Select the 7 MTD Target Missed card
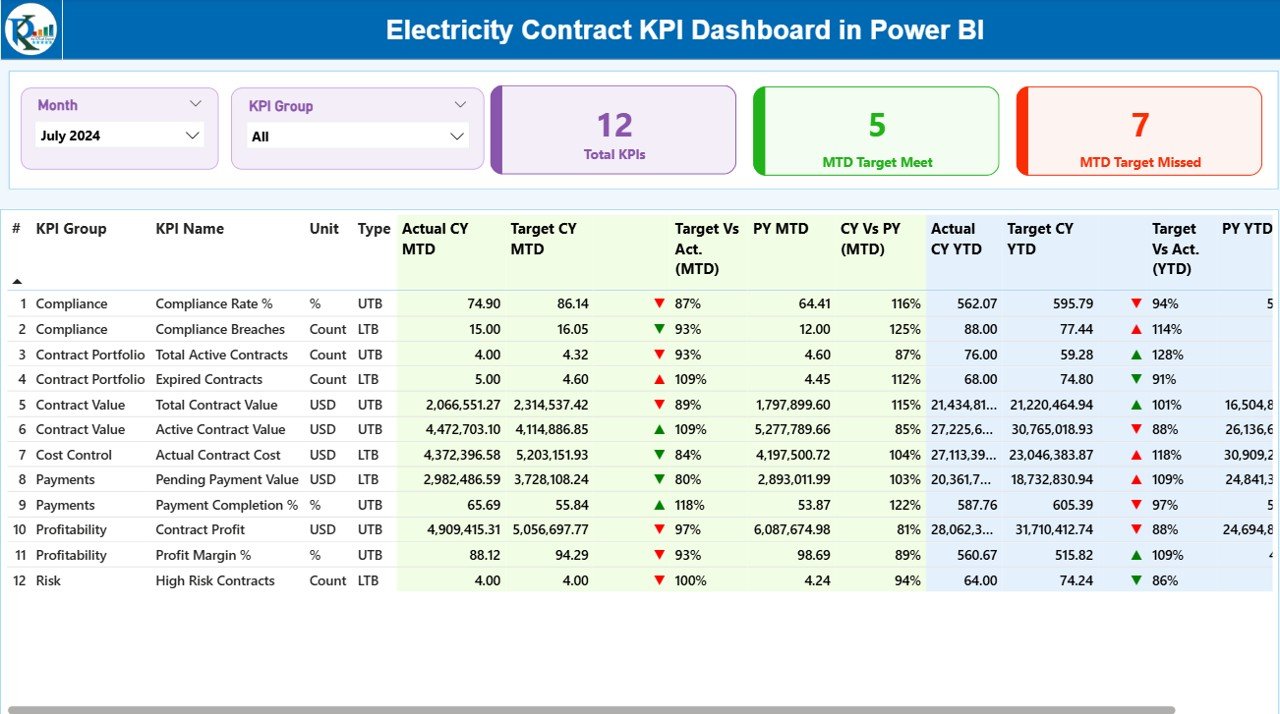Image resolution: width=1280 pixels, height=714 pixels. 1139,130
